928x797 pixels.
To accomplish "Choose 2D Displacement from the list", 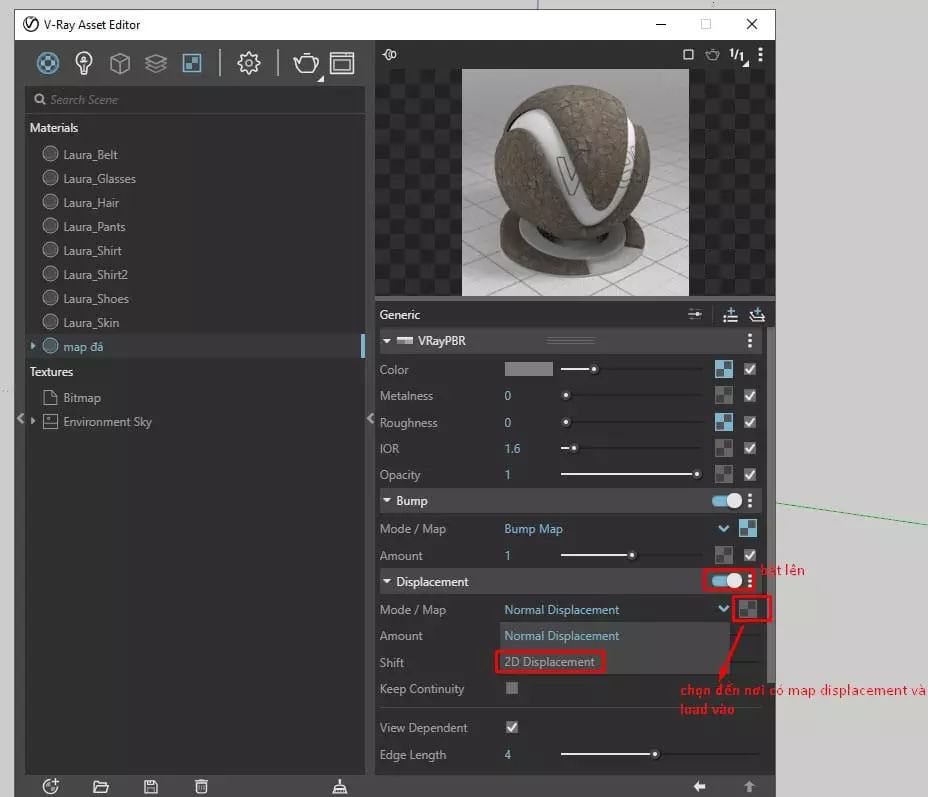I will [x=549, y=662].
